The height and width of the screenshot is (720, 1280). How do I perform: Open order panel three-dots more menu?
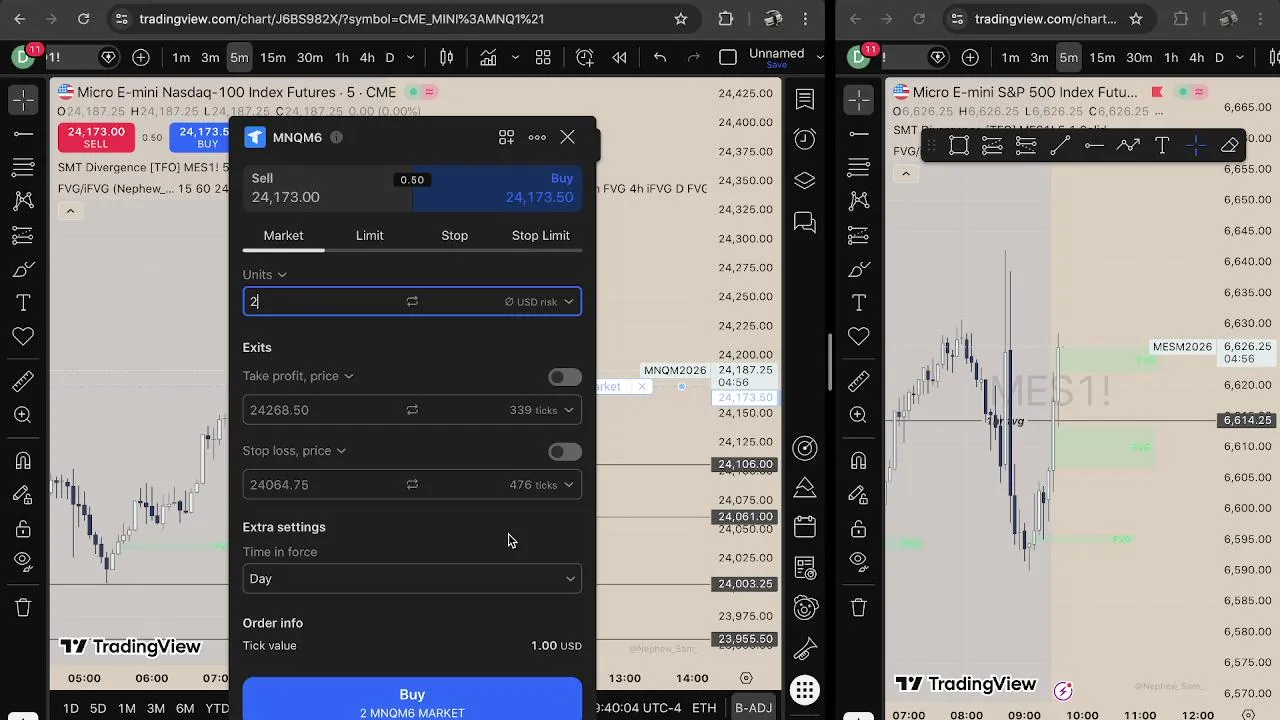537,137
